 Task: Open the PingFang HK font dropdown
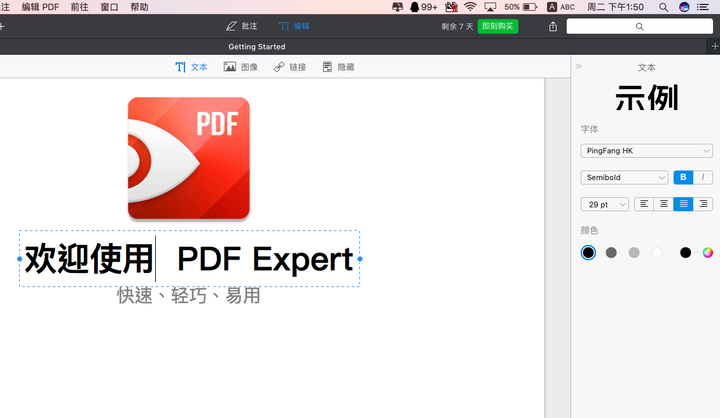pos(646,151)
